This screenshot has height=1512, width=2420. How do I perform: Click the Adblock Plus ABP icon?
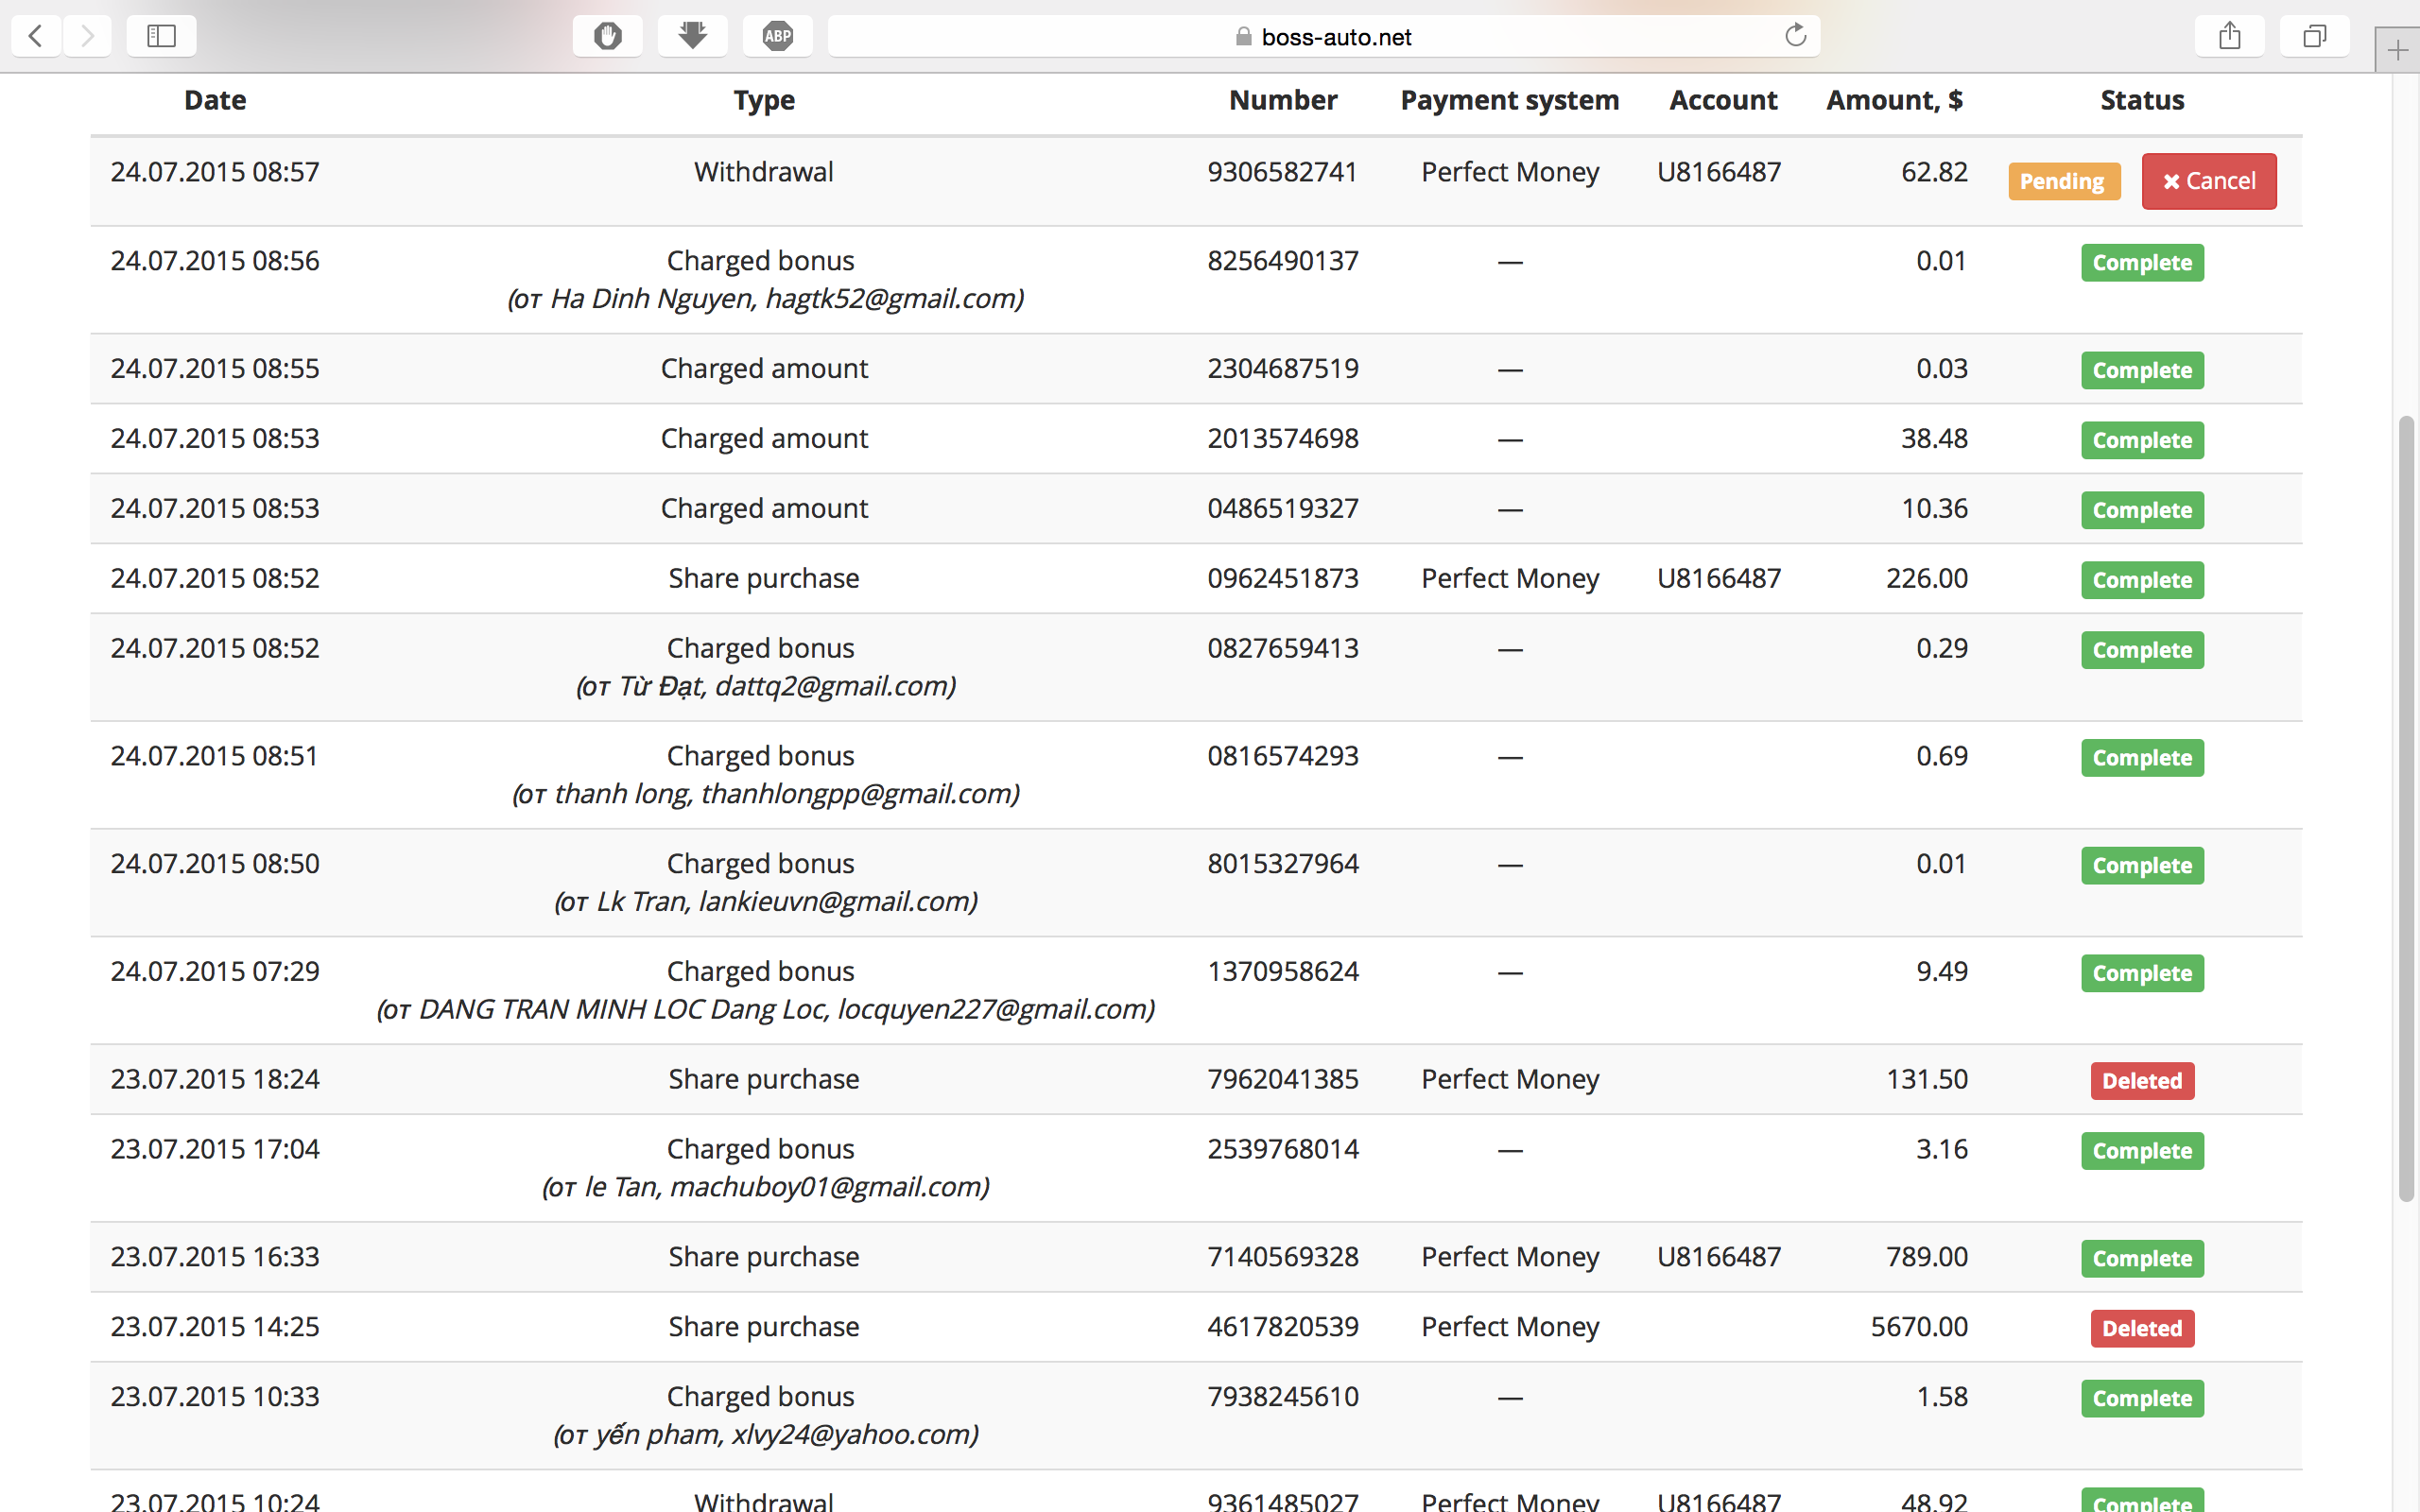point(777,37)
